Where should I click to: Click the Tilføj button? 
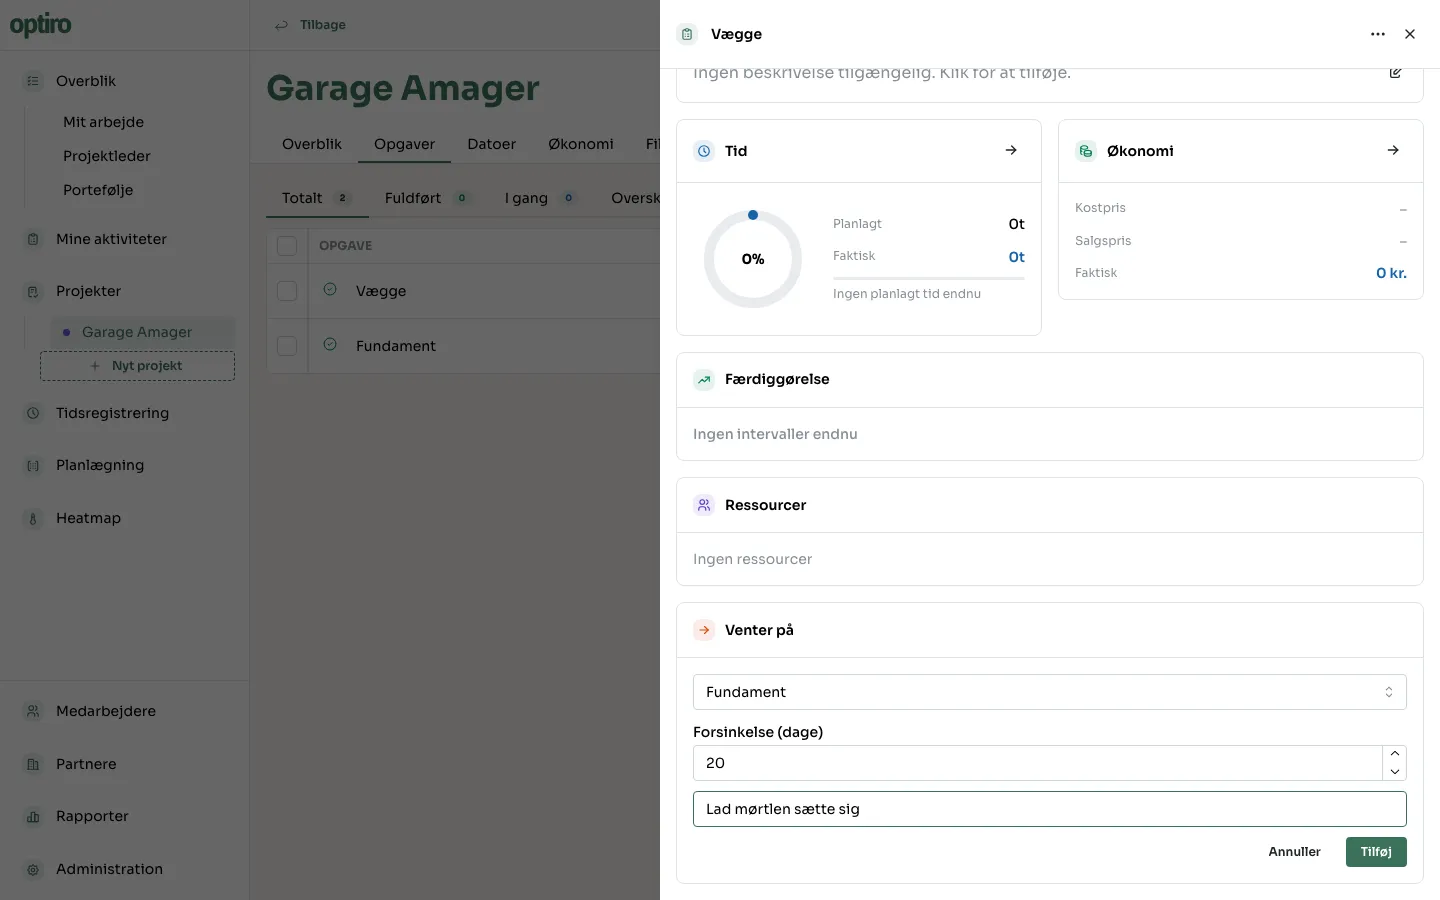tap(1376, 852)
